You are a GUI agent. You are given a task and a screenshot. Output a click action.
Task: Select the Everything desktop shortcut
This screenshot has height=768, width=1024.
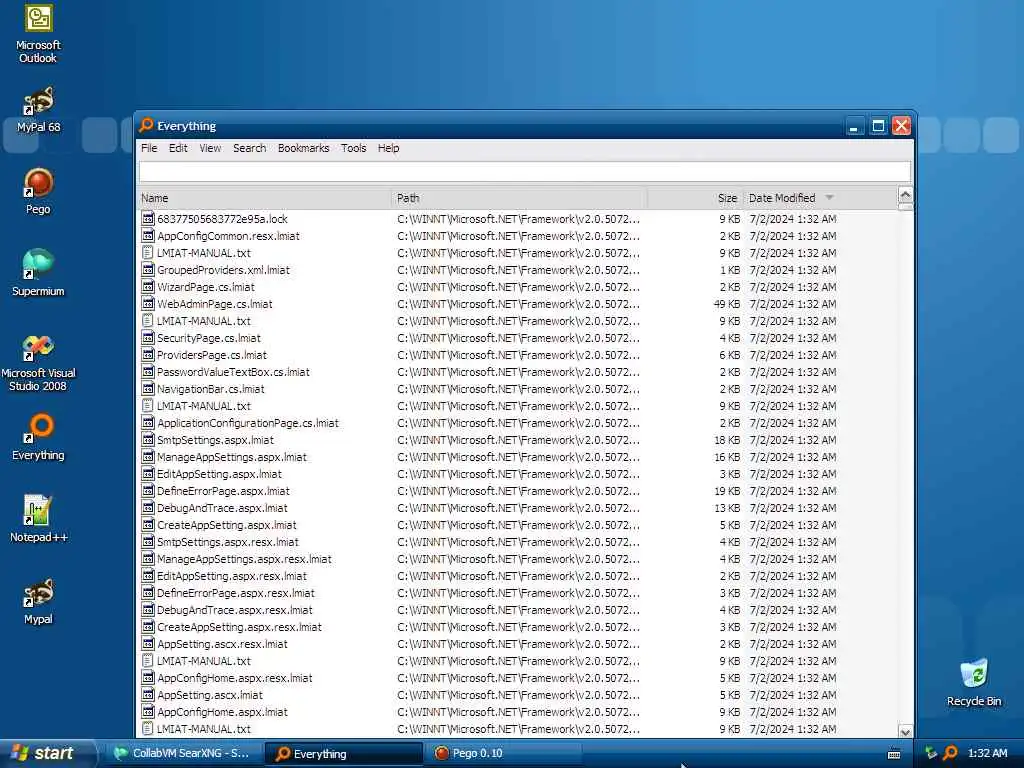pos(38,436)
